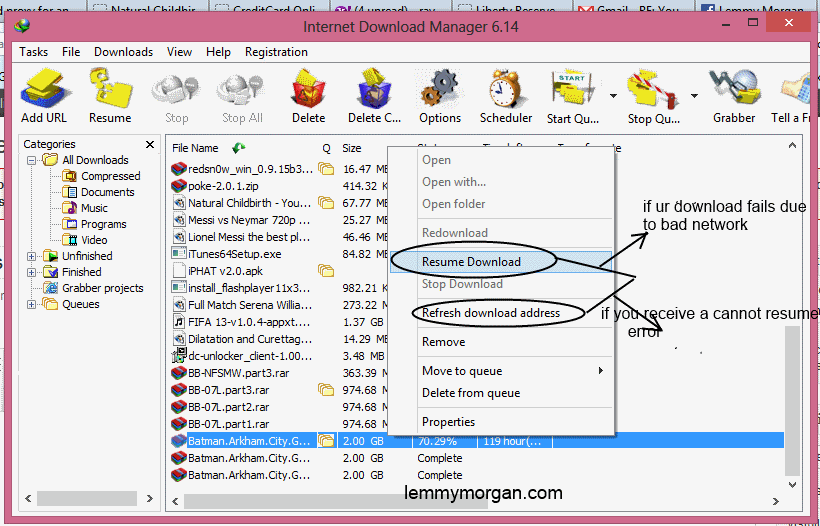820x526 pixels.
Task: Select Remove from the context menu
Action: (501, 342)
